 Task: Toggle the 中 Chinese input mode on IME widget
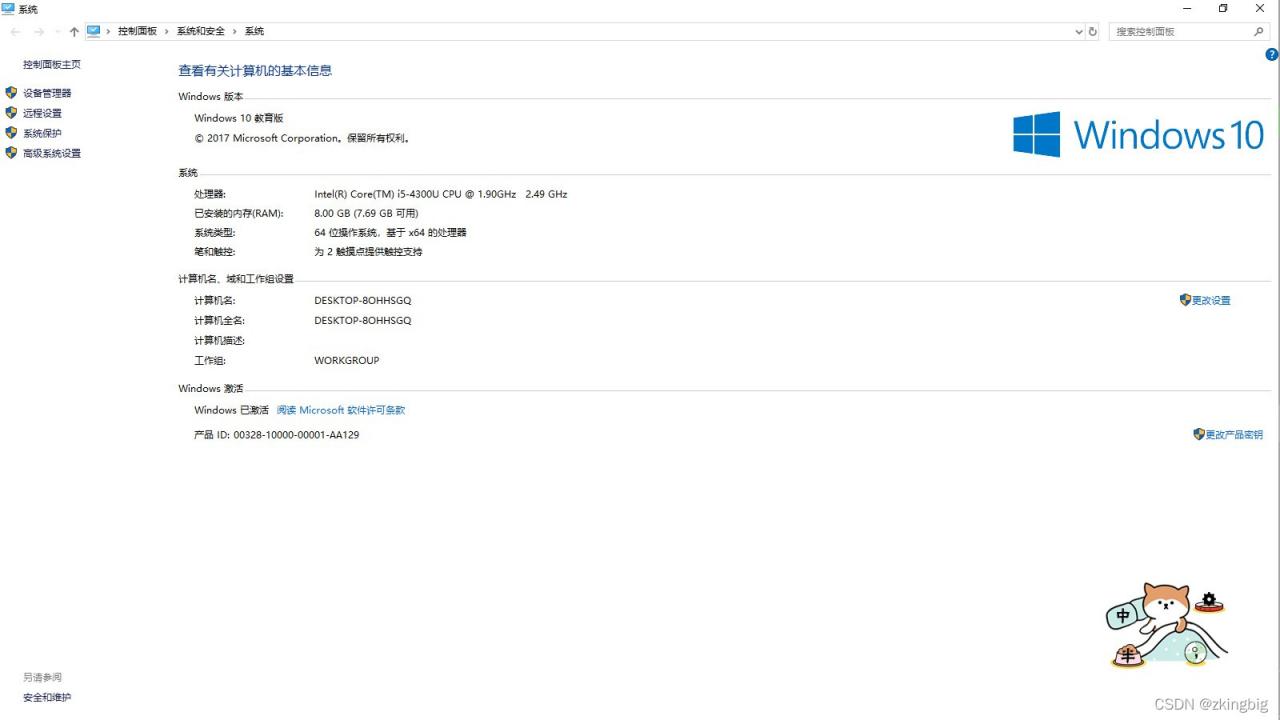pyautogui.click(x=1123, y=616)
